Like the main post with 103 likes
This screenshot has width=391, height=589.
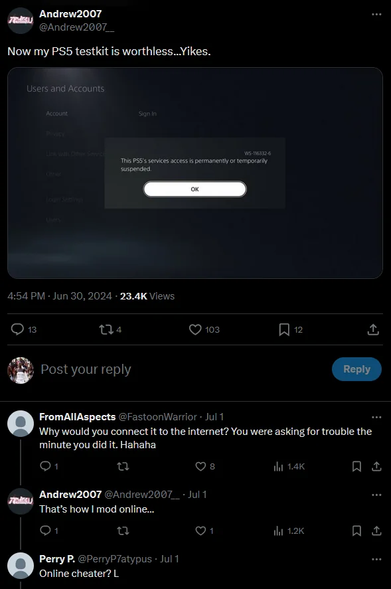point(195,329)
